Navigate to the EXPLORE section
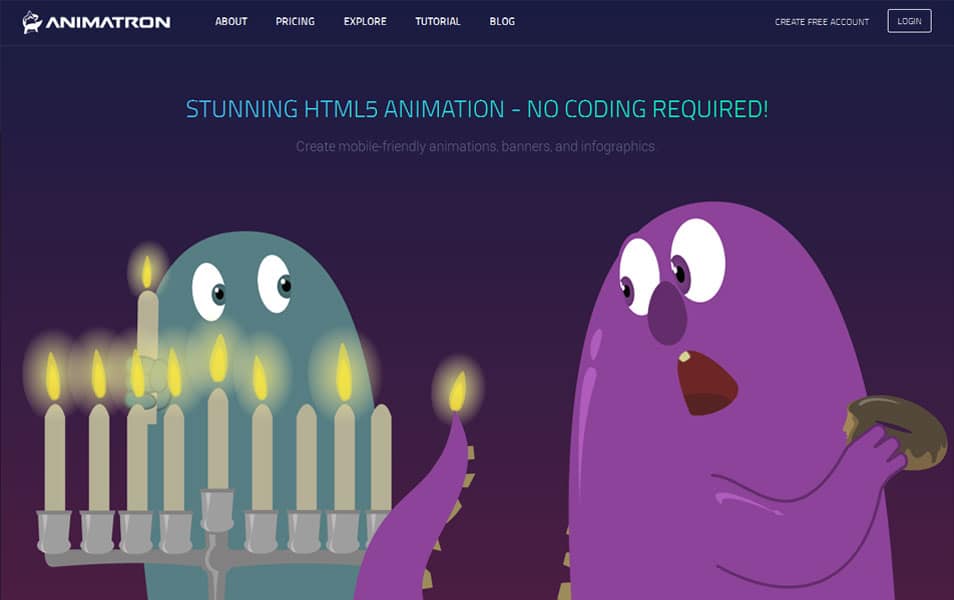The height and width of the screenshot is (600, 954). [364, 21]
